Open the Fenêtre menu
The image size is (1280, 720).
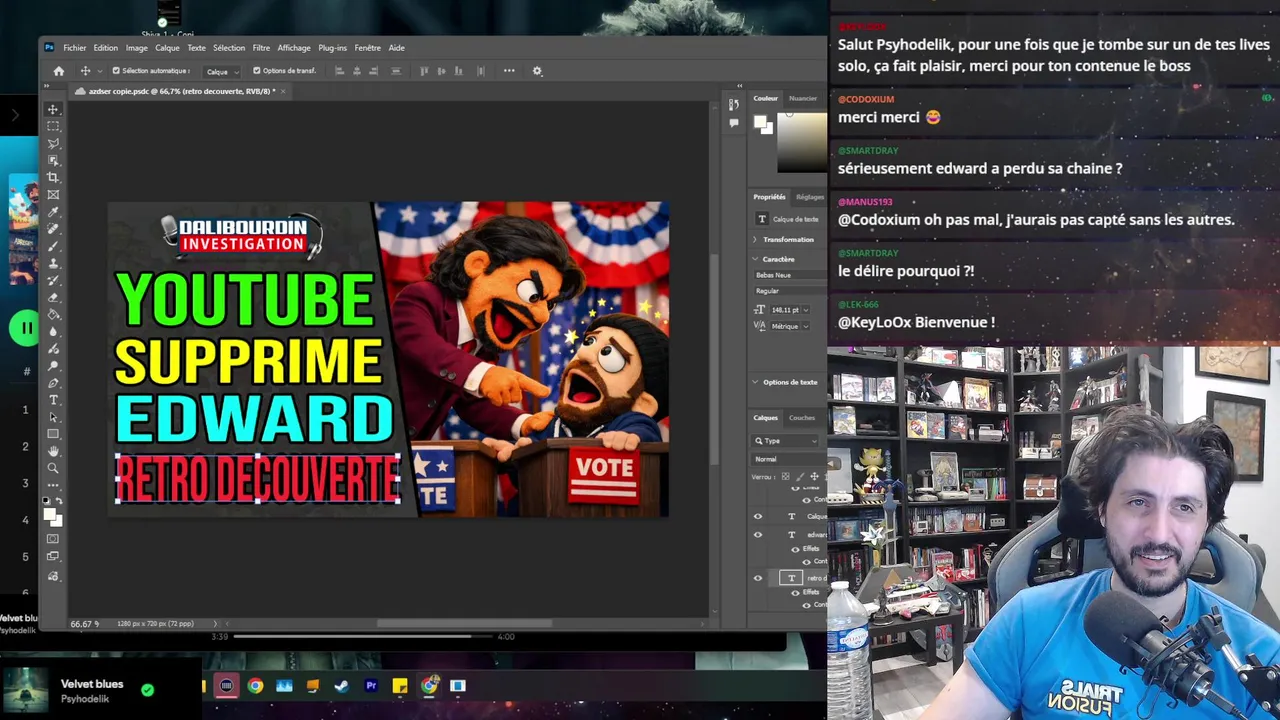(x=367, y=48)
